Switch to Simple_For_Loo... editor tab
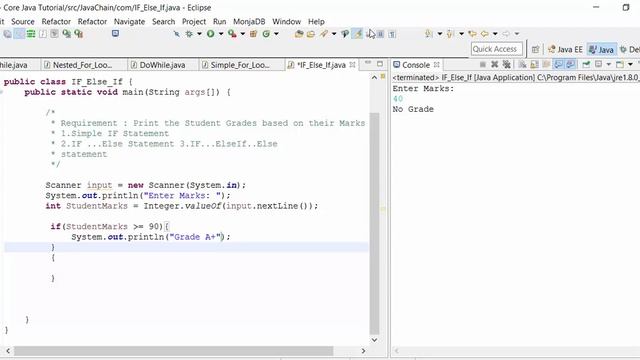 (x=240, y=65)
